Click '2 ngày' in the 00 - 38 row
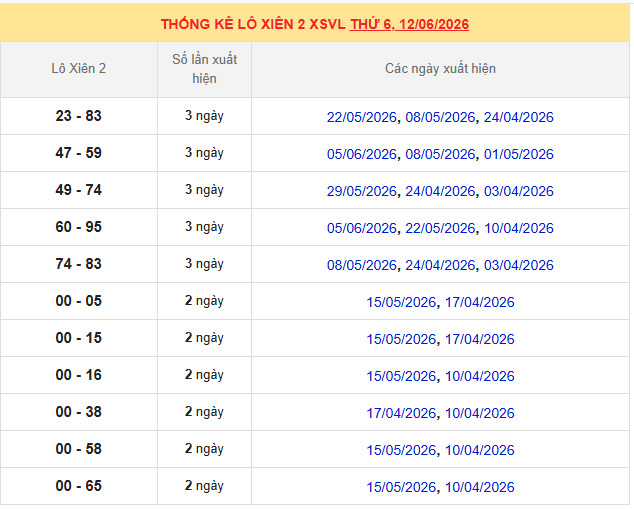634x509 pixels. click(x=204, y=412)
